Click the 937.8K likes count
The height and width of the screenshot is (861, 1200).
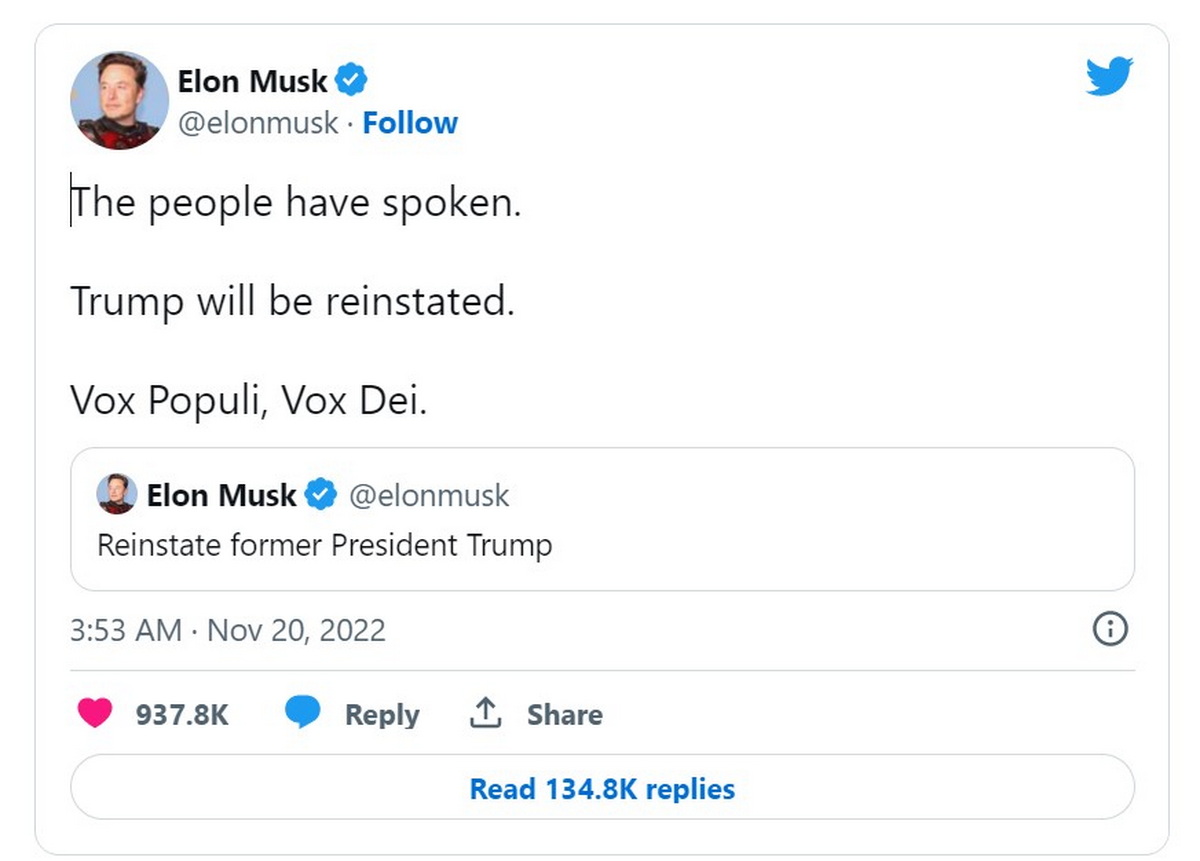point(182,714)
